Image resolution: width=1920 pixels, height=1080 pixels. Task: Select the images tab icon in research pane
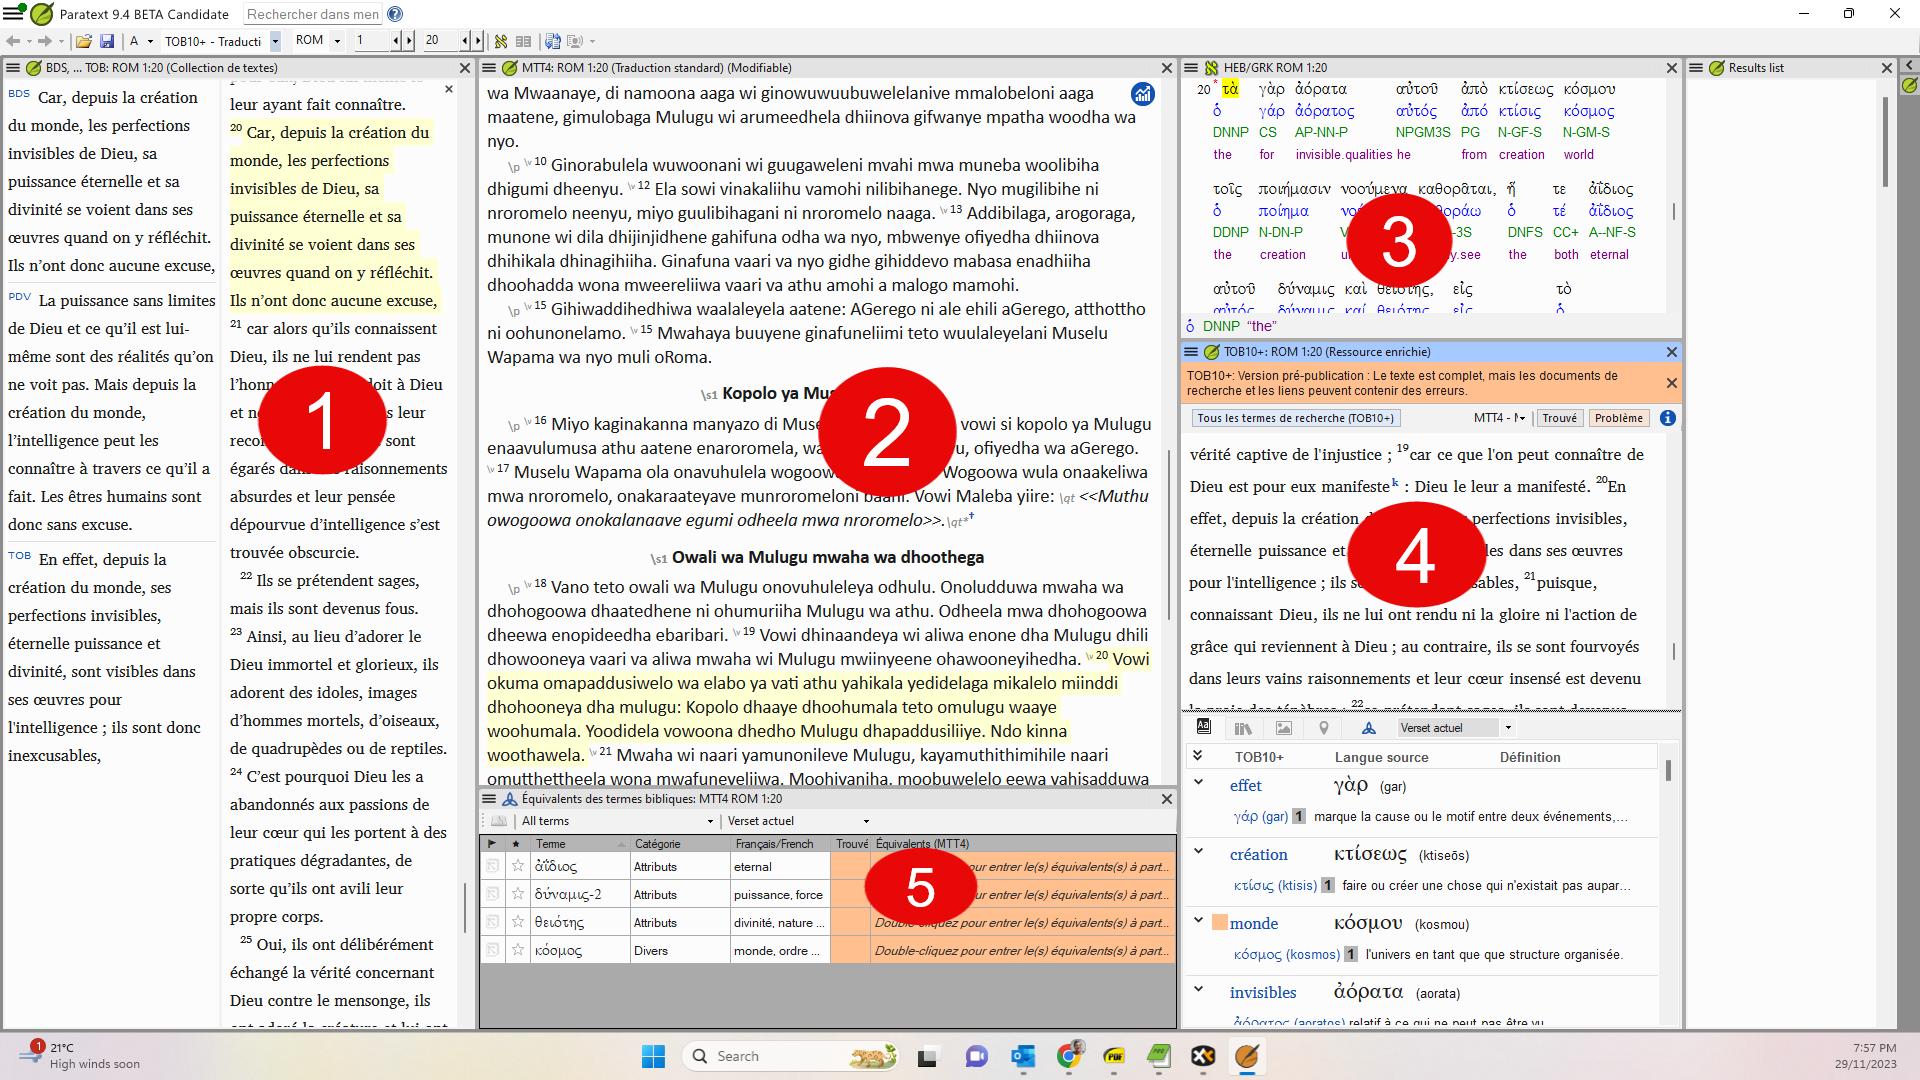coord(1284,728)
